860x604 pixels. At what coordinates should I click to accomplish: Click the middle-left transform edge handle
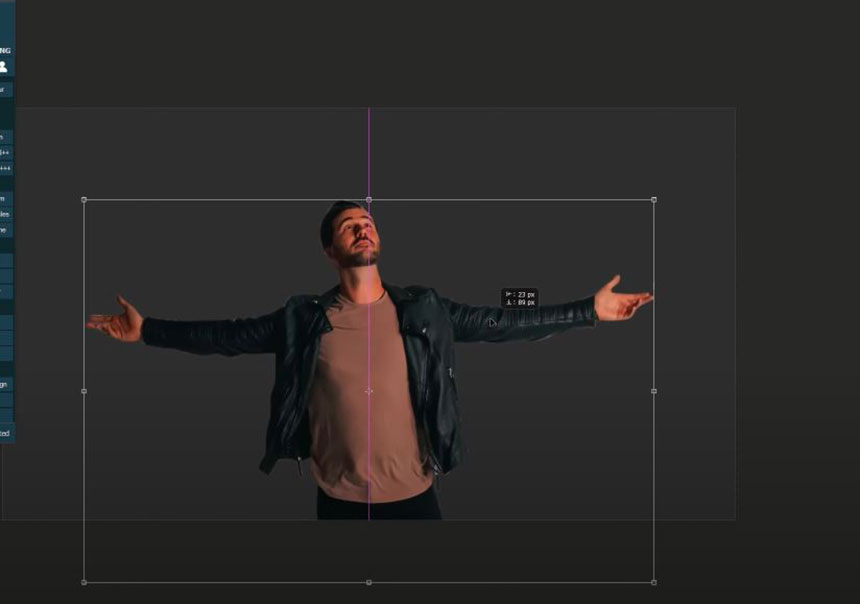pos(84,391)
